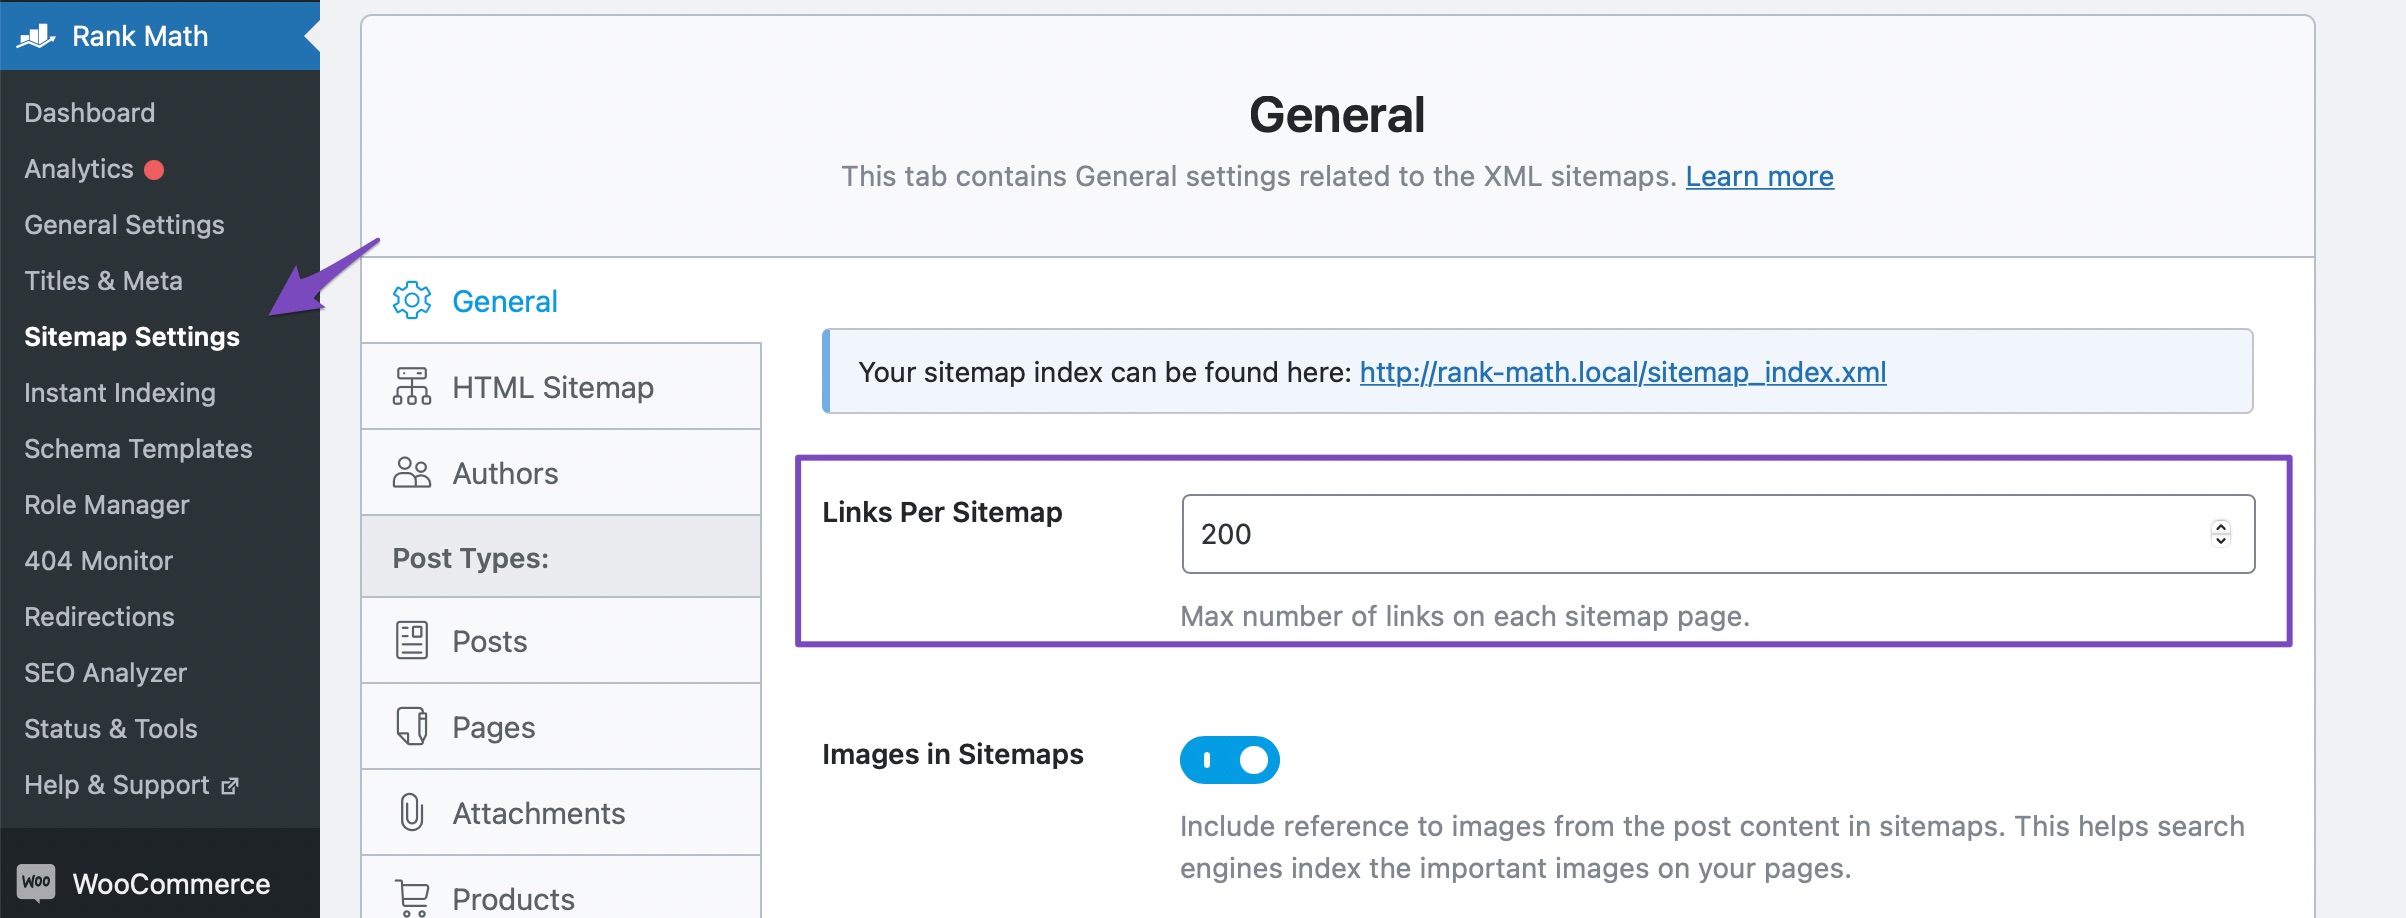The image size is (2406, 918).
Task: Click the Posts document icon
Action: pyautogui.click(x=412, y=641)
